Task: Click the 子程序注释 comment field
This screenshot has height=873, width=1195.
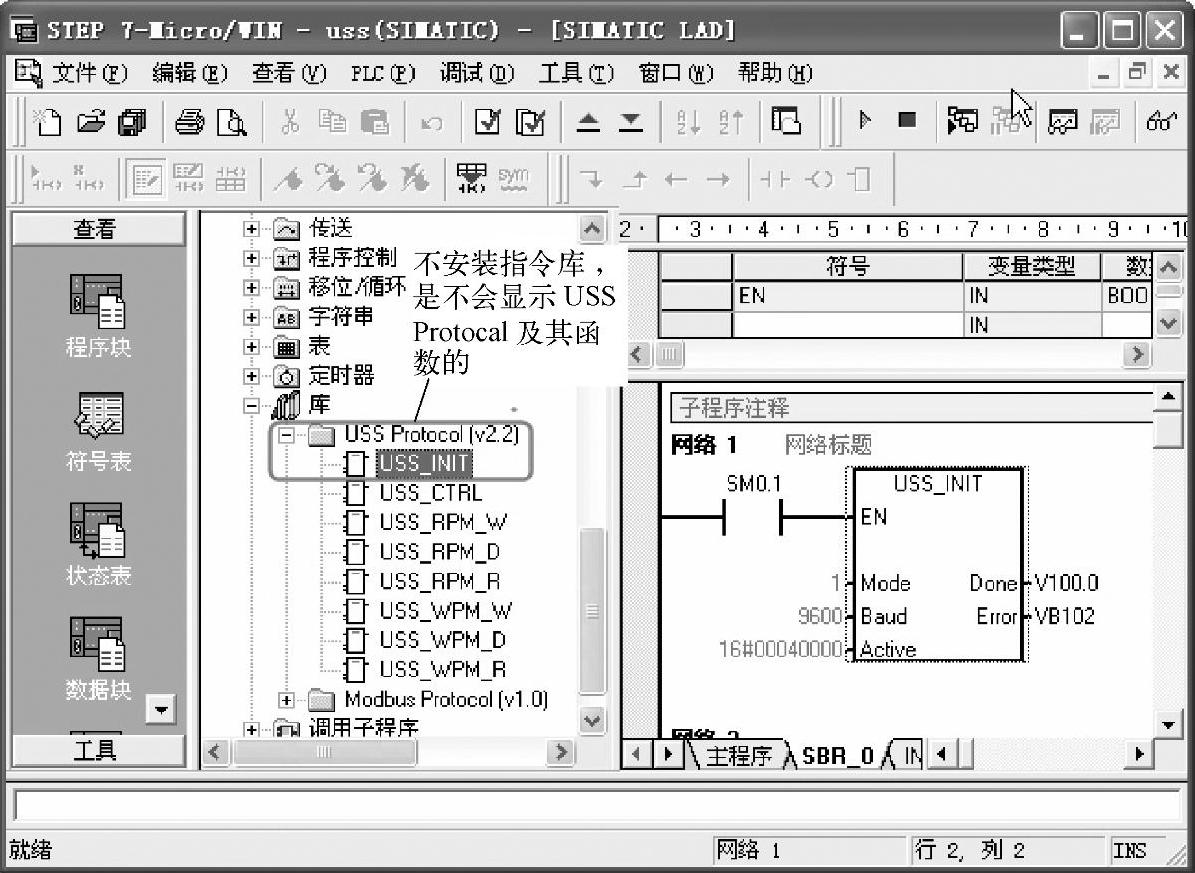Action: 912,408
